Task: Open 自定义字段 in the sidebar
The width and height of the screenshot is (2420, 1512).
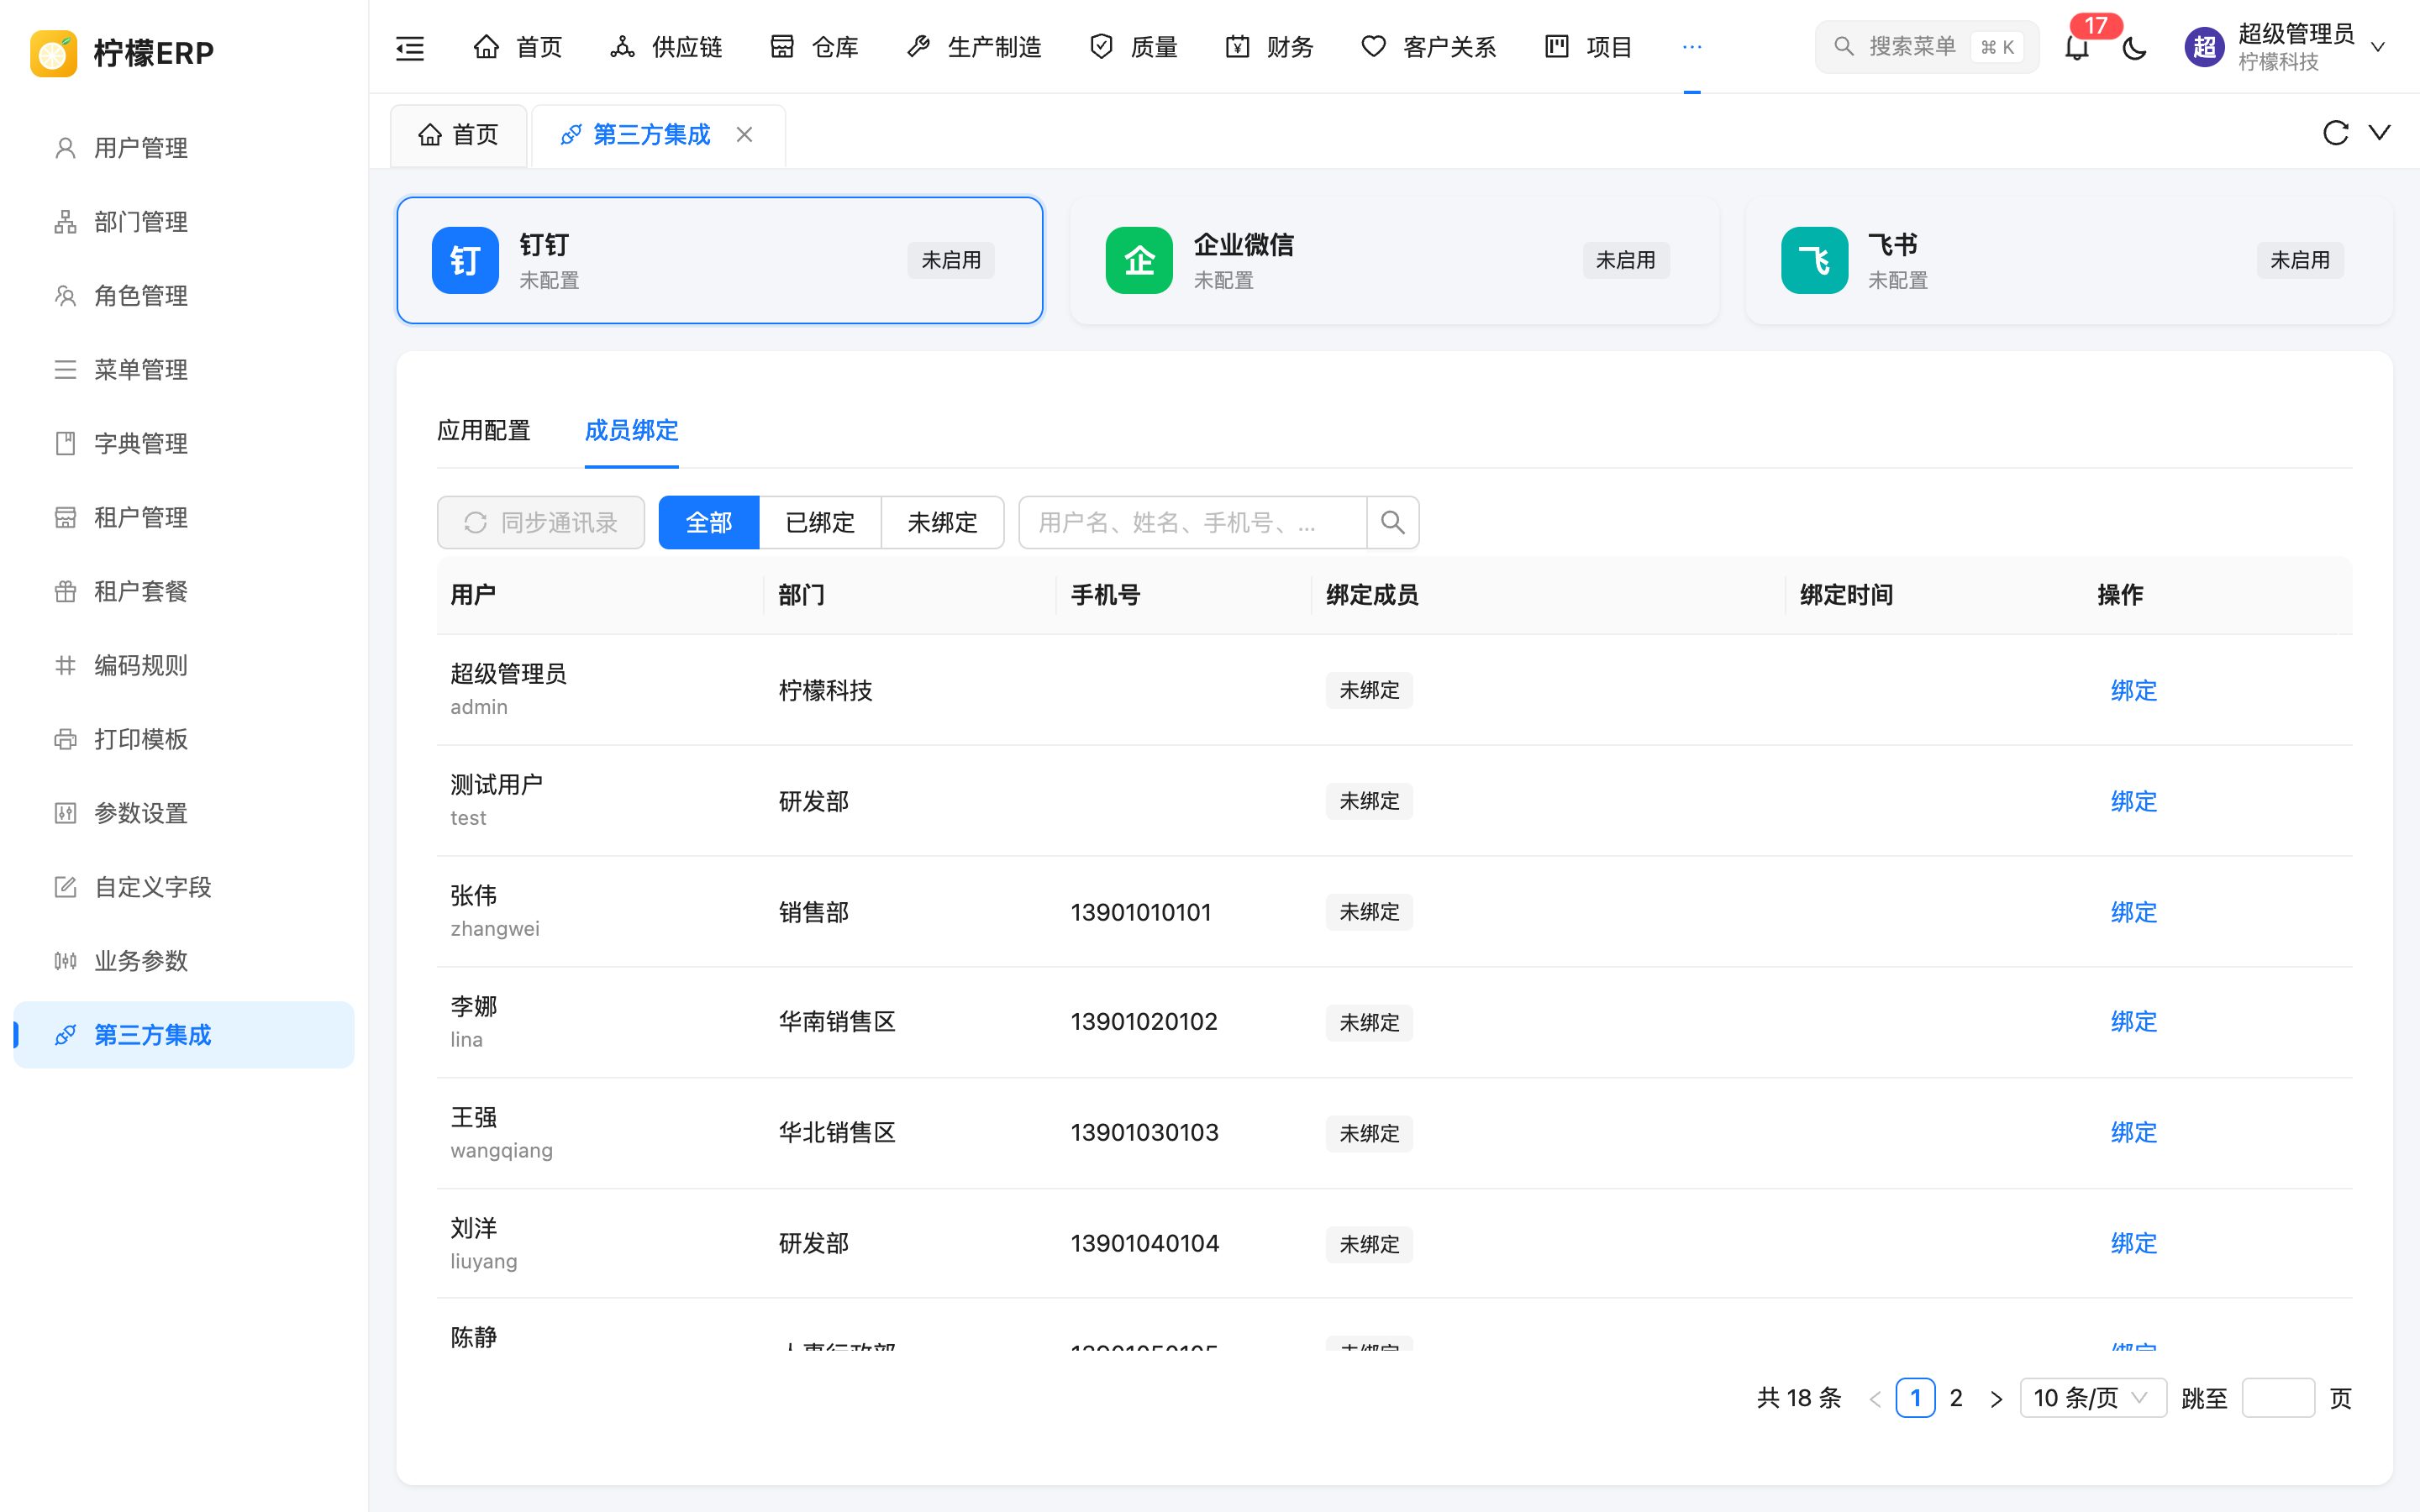Action: point(184,887)
